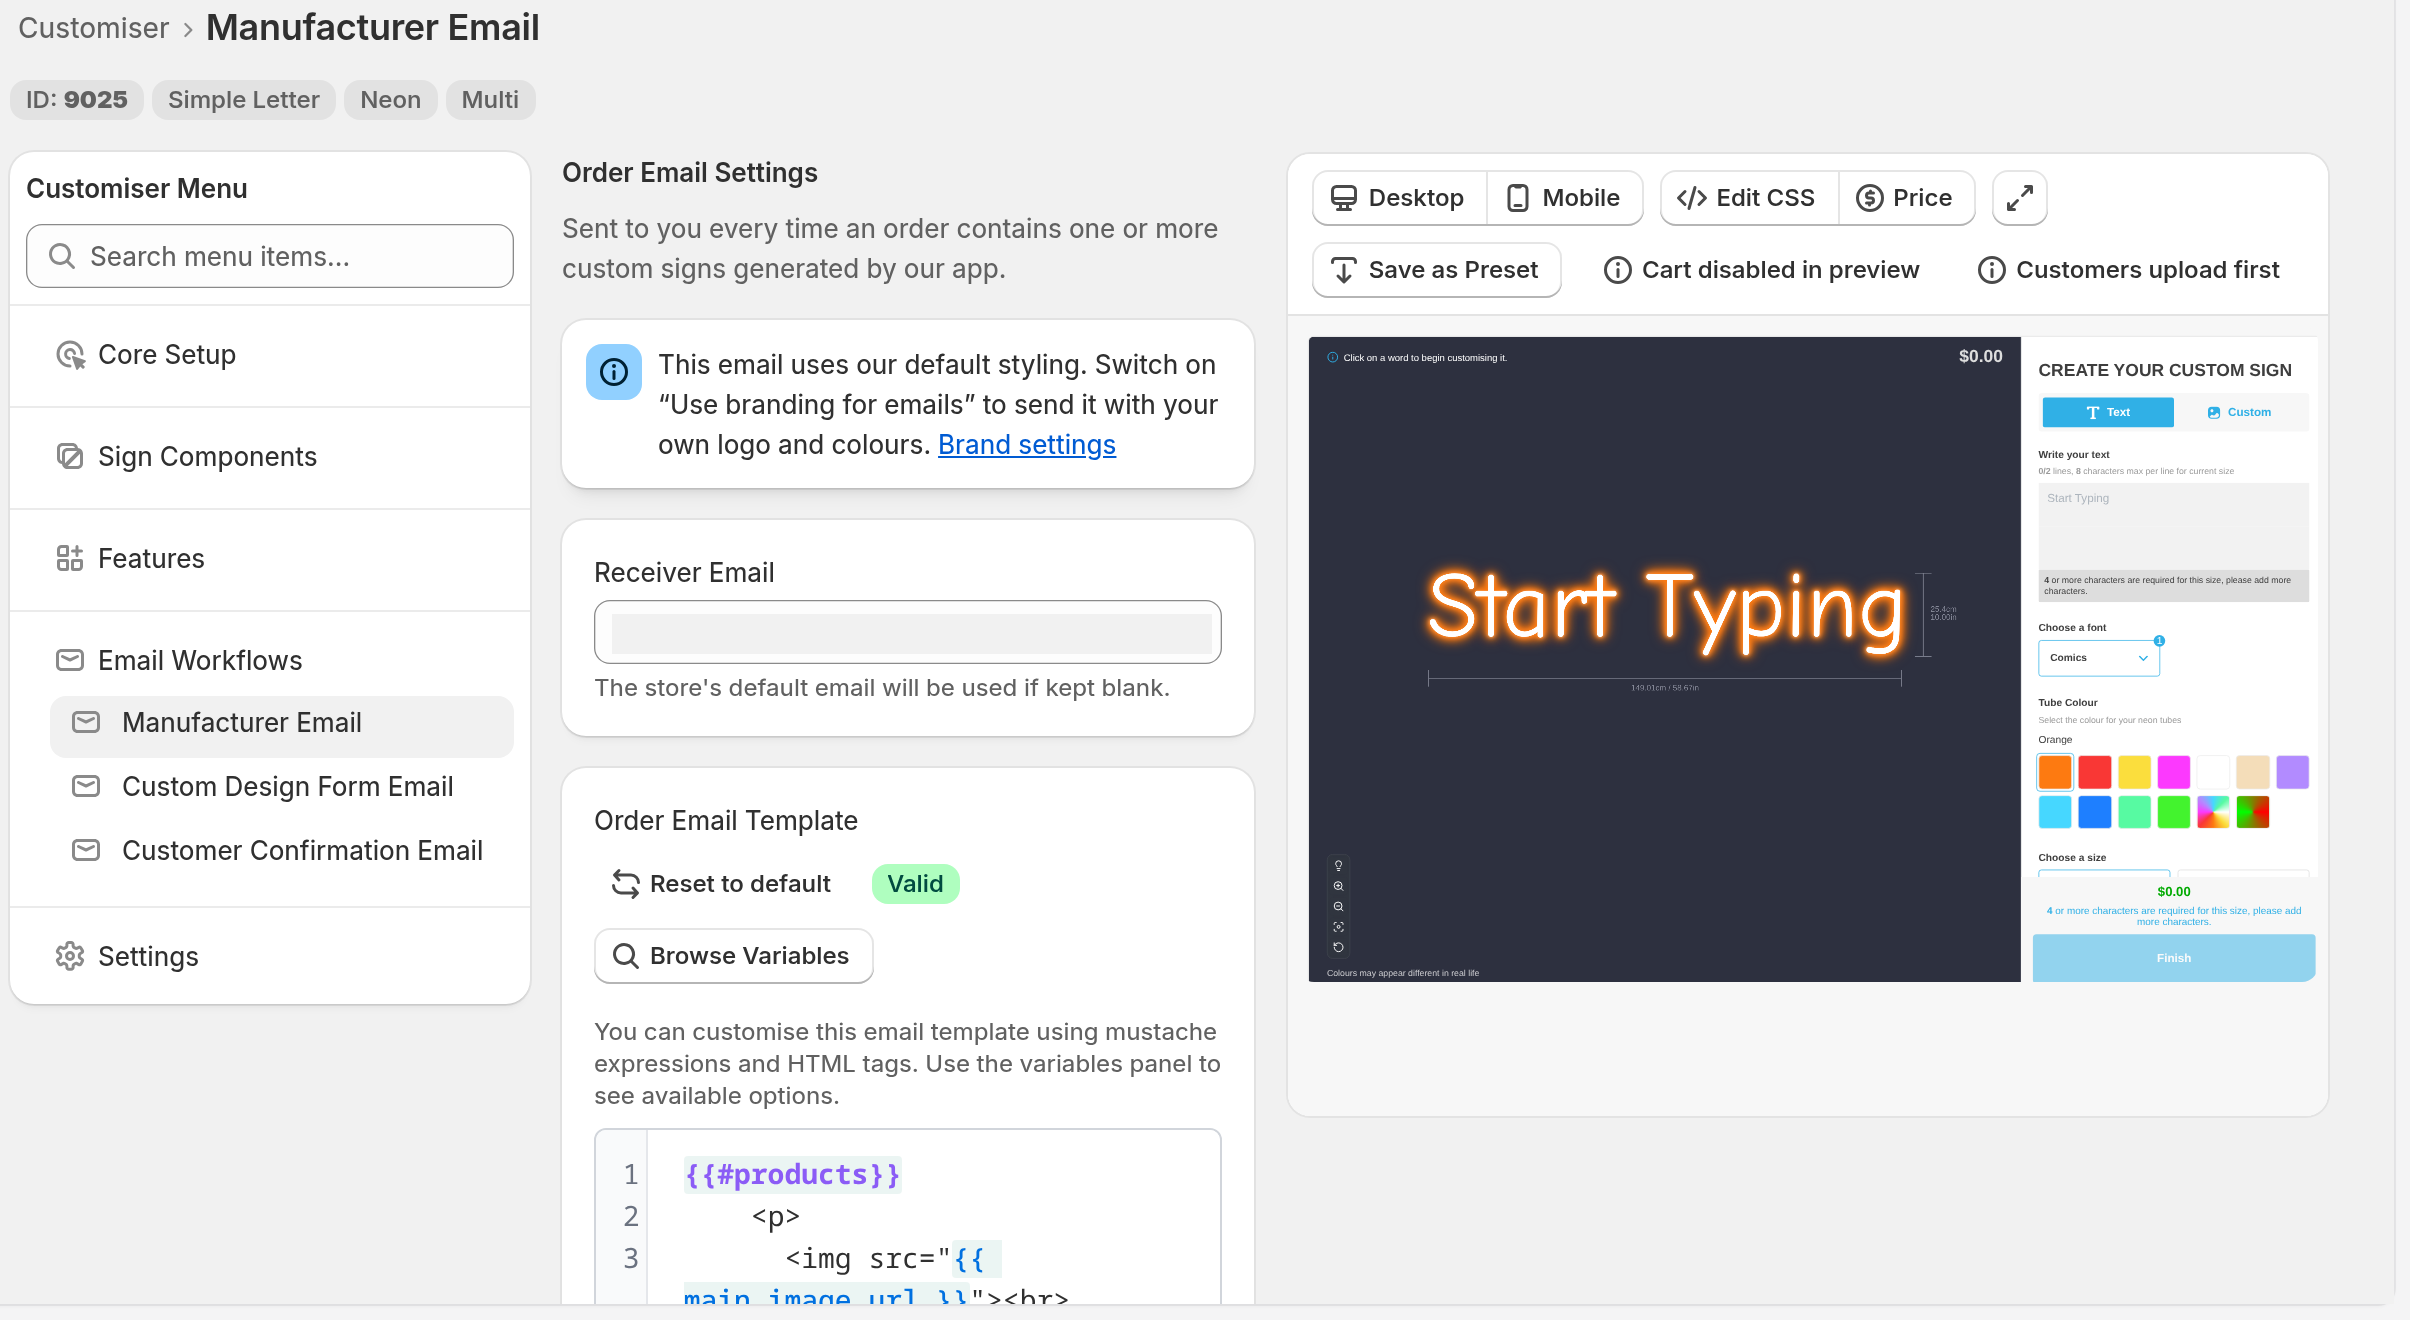
Task: Select the red tube colour
Action: [2095, 773]
